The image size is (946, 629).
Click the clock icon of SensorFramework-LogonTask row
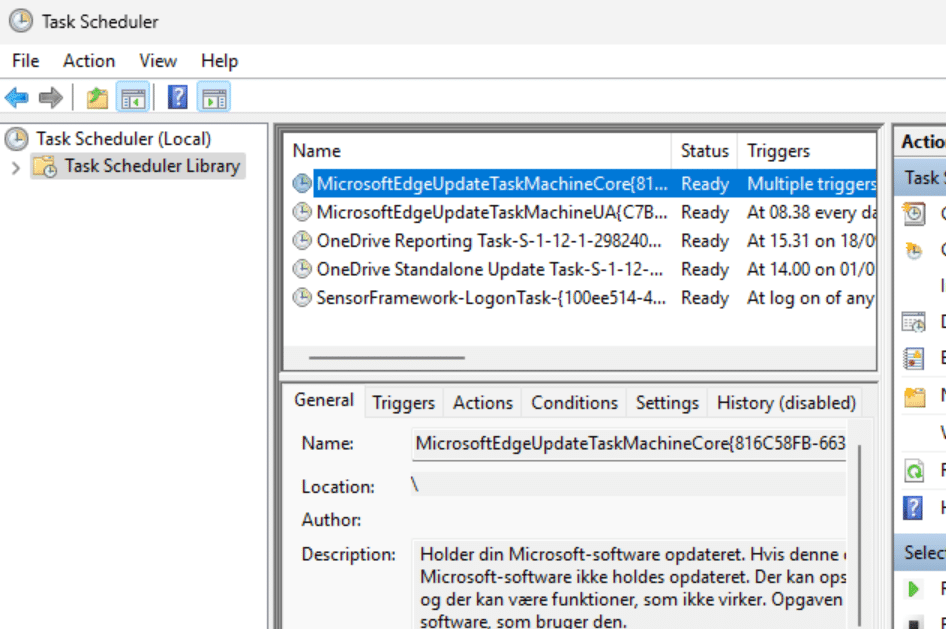[x=302, y=297]
